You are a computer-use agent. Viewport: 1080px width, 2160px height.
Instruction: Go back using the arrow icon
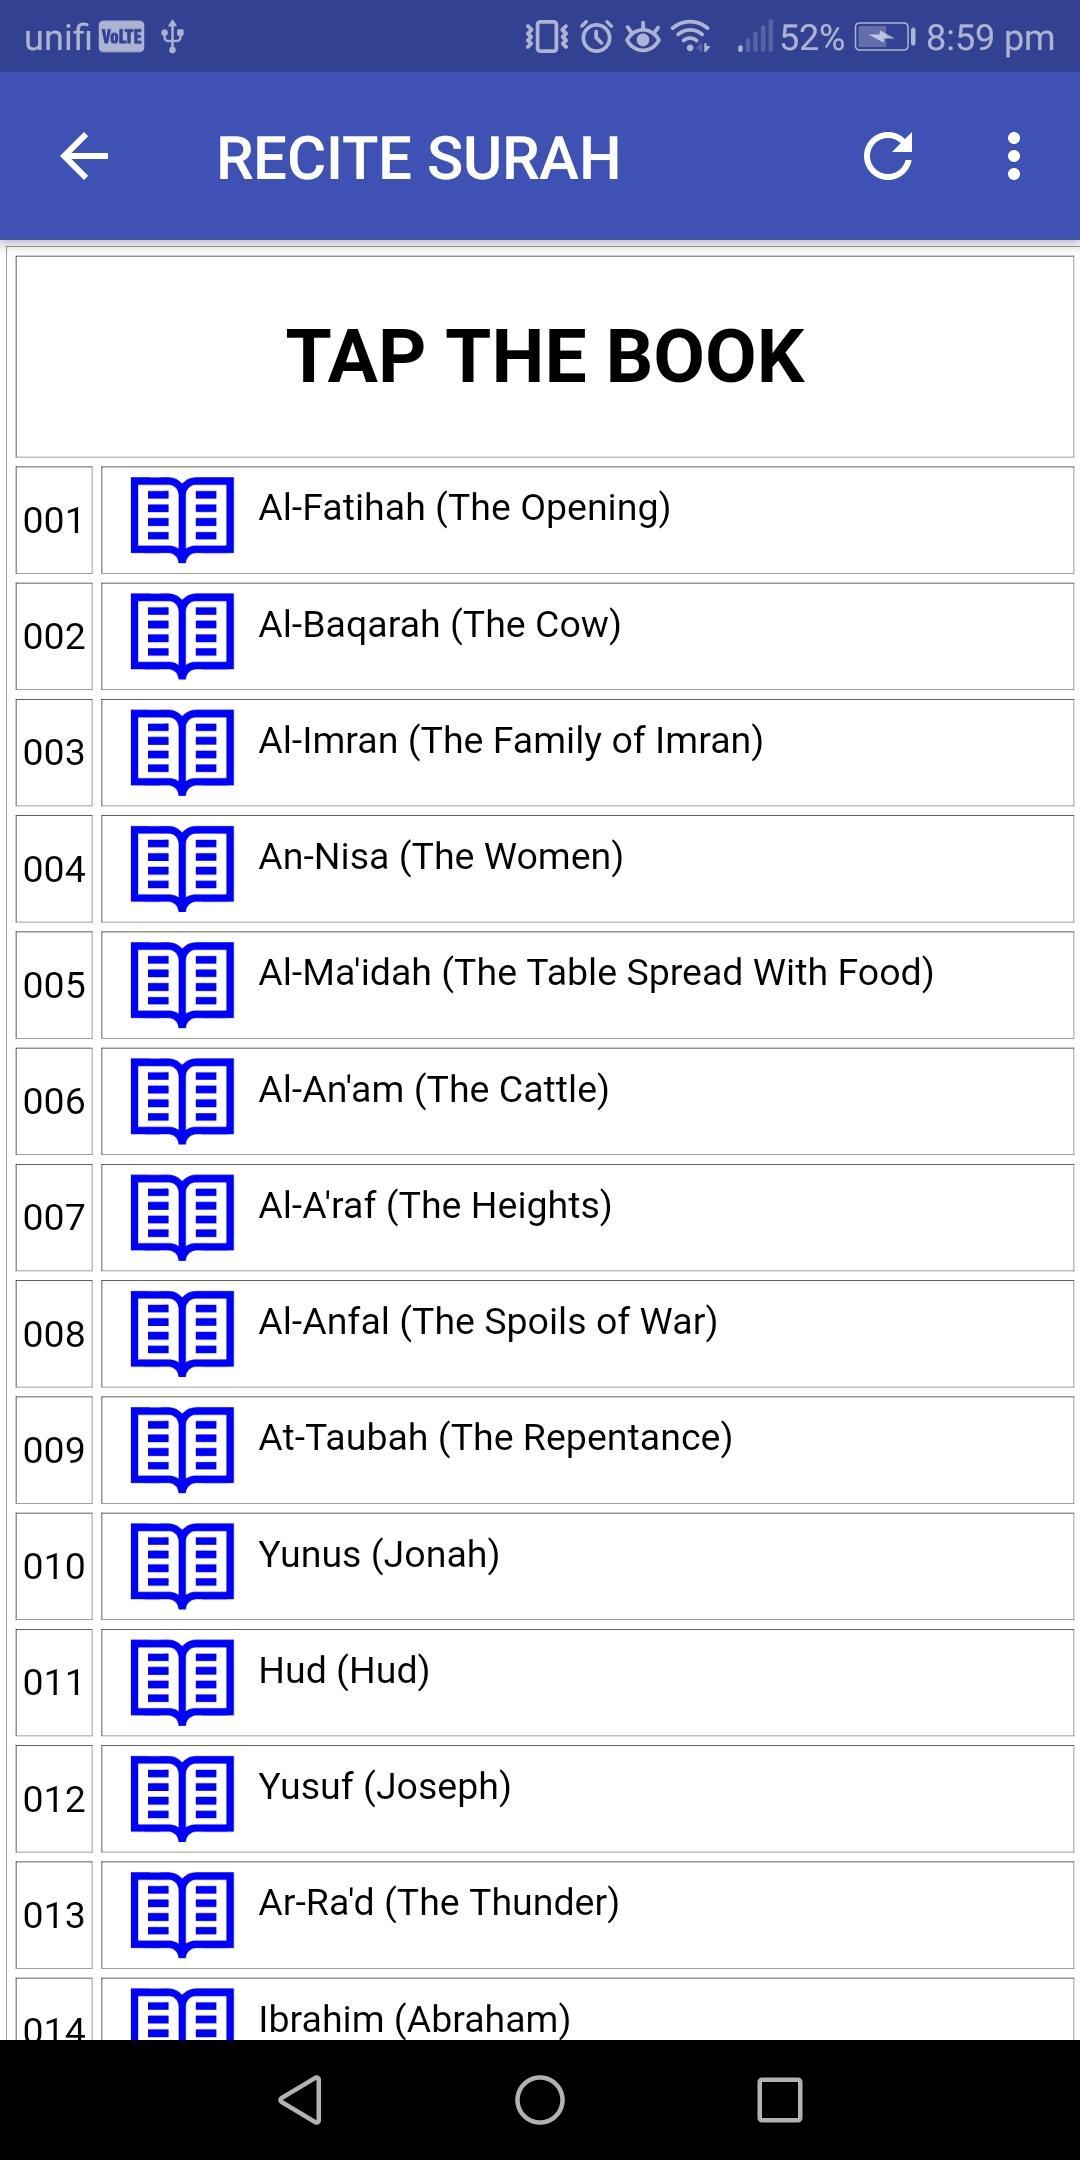coord(84,156)
